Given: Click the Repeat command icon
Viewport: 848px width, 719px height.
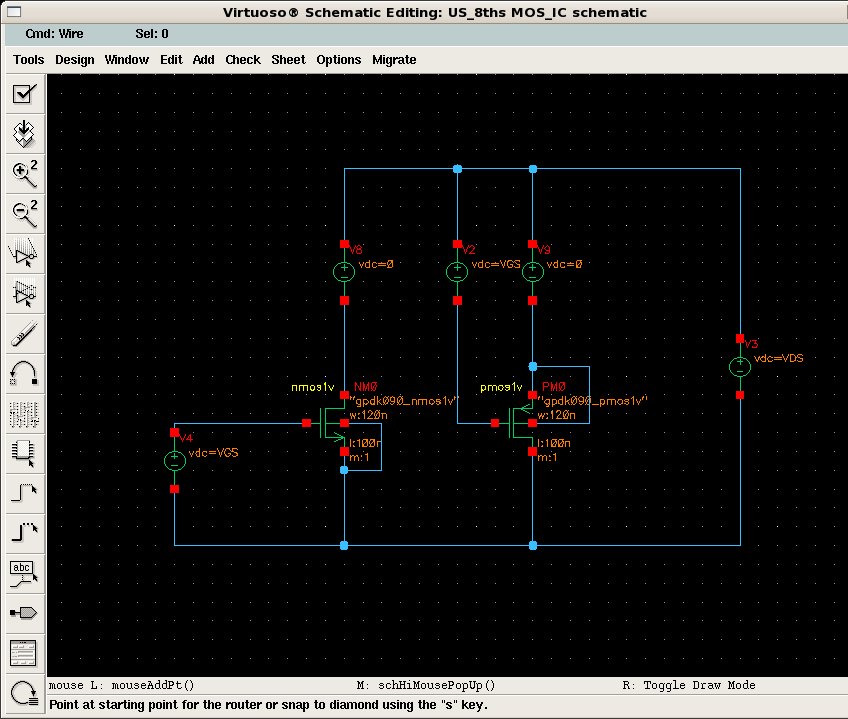Looking at the screenshot, I should pyautogui.click(x=24, y=694).
